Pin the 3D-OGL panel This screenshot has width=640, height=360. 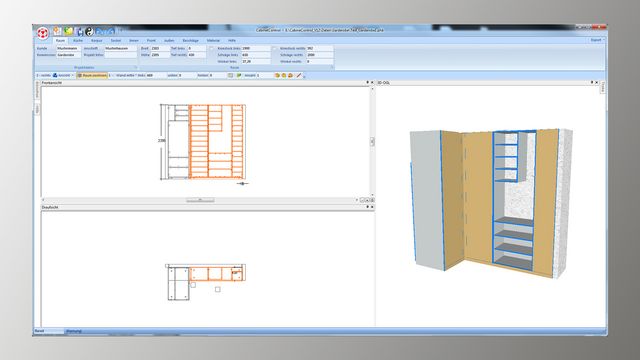coord(592,82)
